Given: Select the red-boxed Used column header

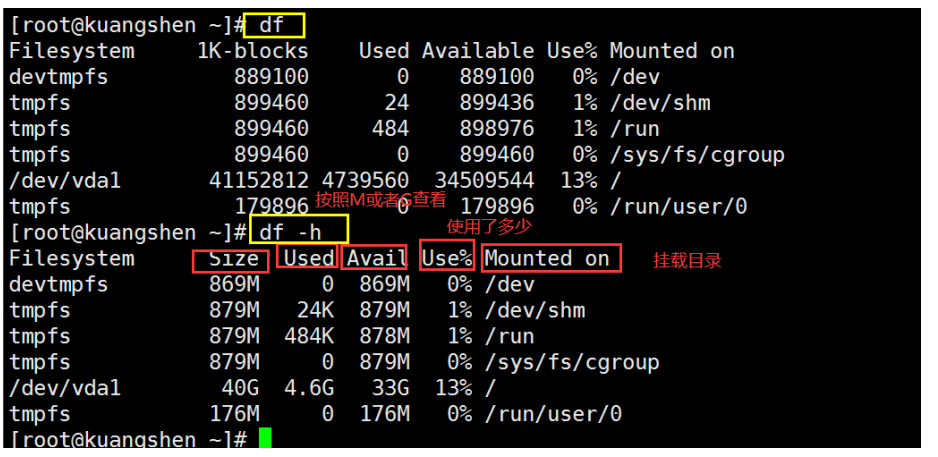Looking at the screenshot, I should pos(307,258).
